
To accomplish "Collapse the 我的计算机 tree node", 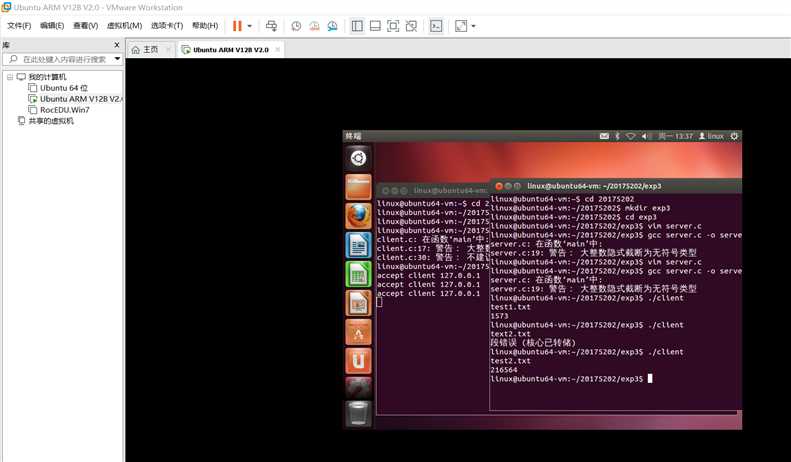I will pyautogui.click(x=10, y=77).
